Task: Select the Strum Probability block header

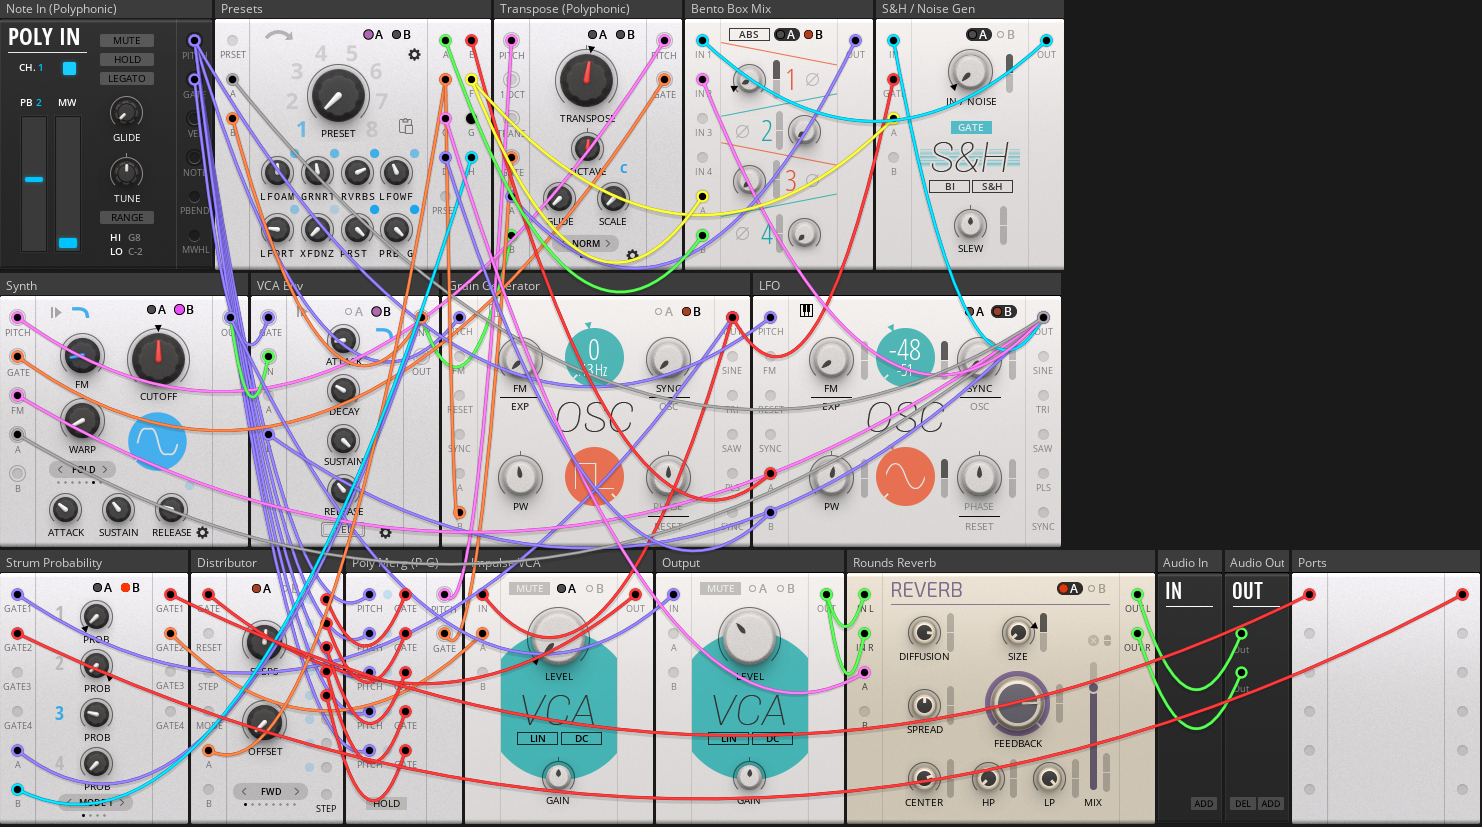Action: point(94,563)
